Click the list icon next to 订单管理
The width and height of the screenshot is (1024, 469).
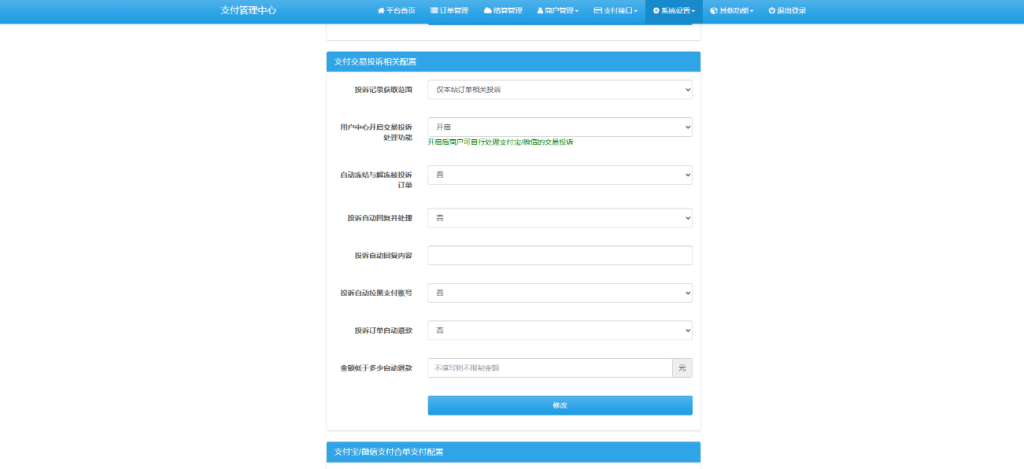[x=435, y=10]
